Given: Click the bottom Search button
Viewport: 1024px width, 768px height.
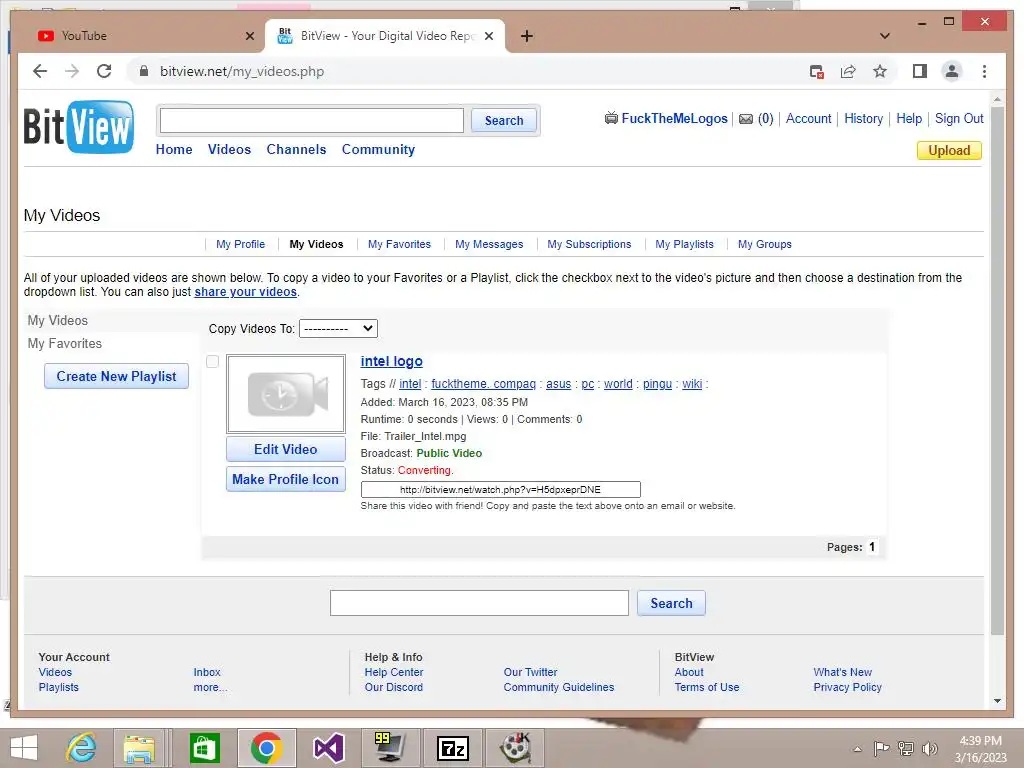Looking at the screenshot, I should (671, 603).
